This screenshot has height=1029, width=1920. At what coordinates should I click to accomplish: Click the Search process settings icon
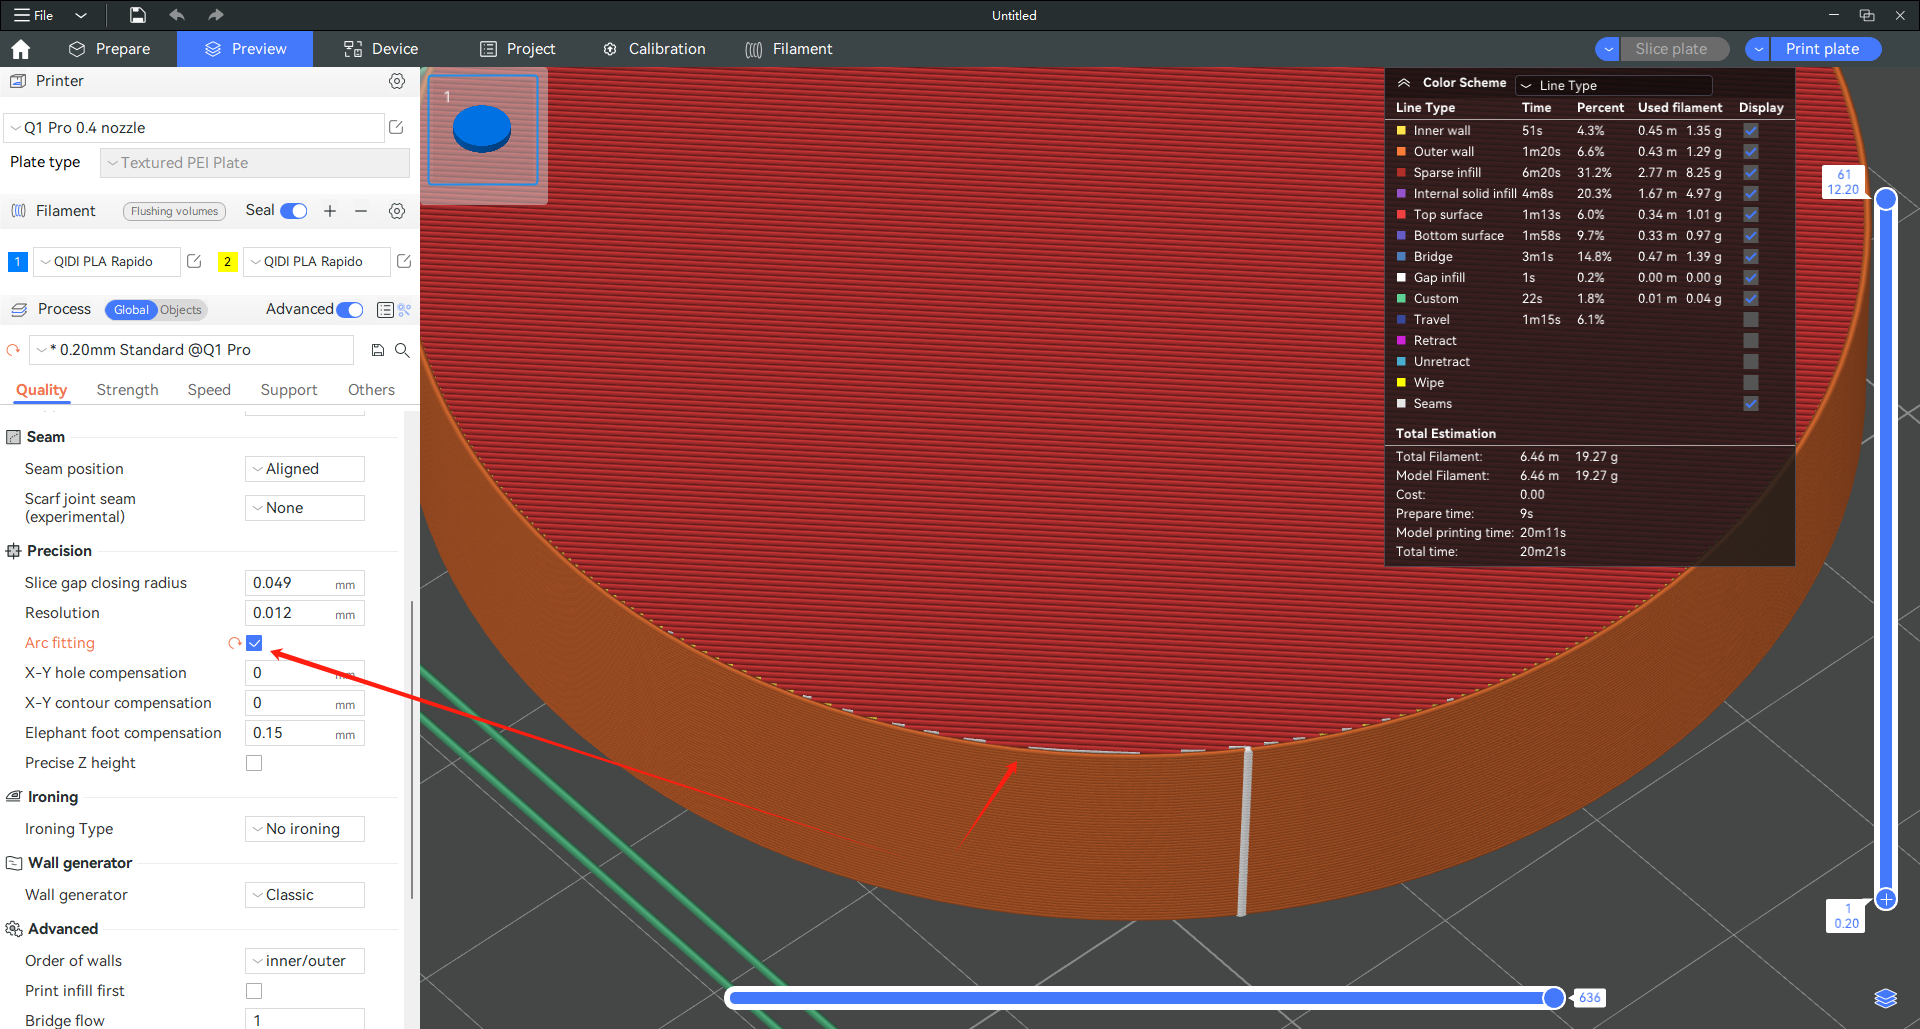(402, 350)
